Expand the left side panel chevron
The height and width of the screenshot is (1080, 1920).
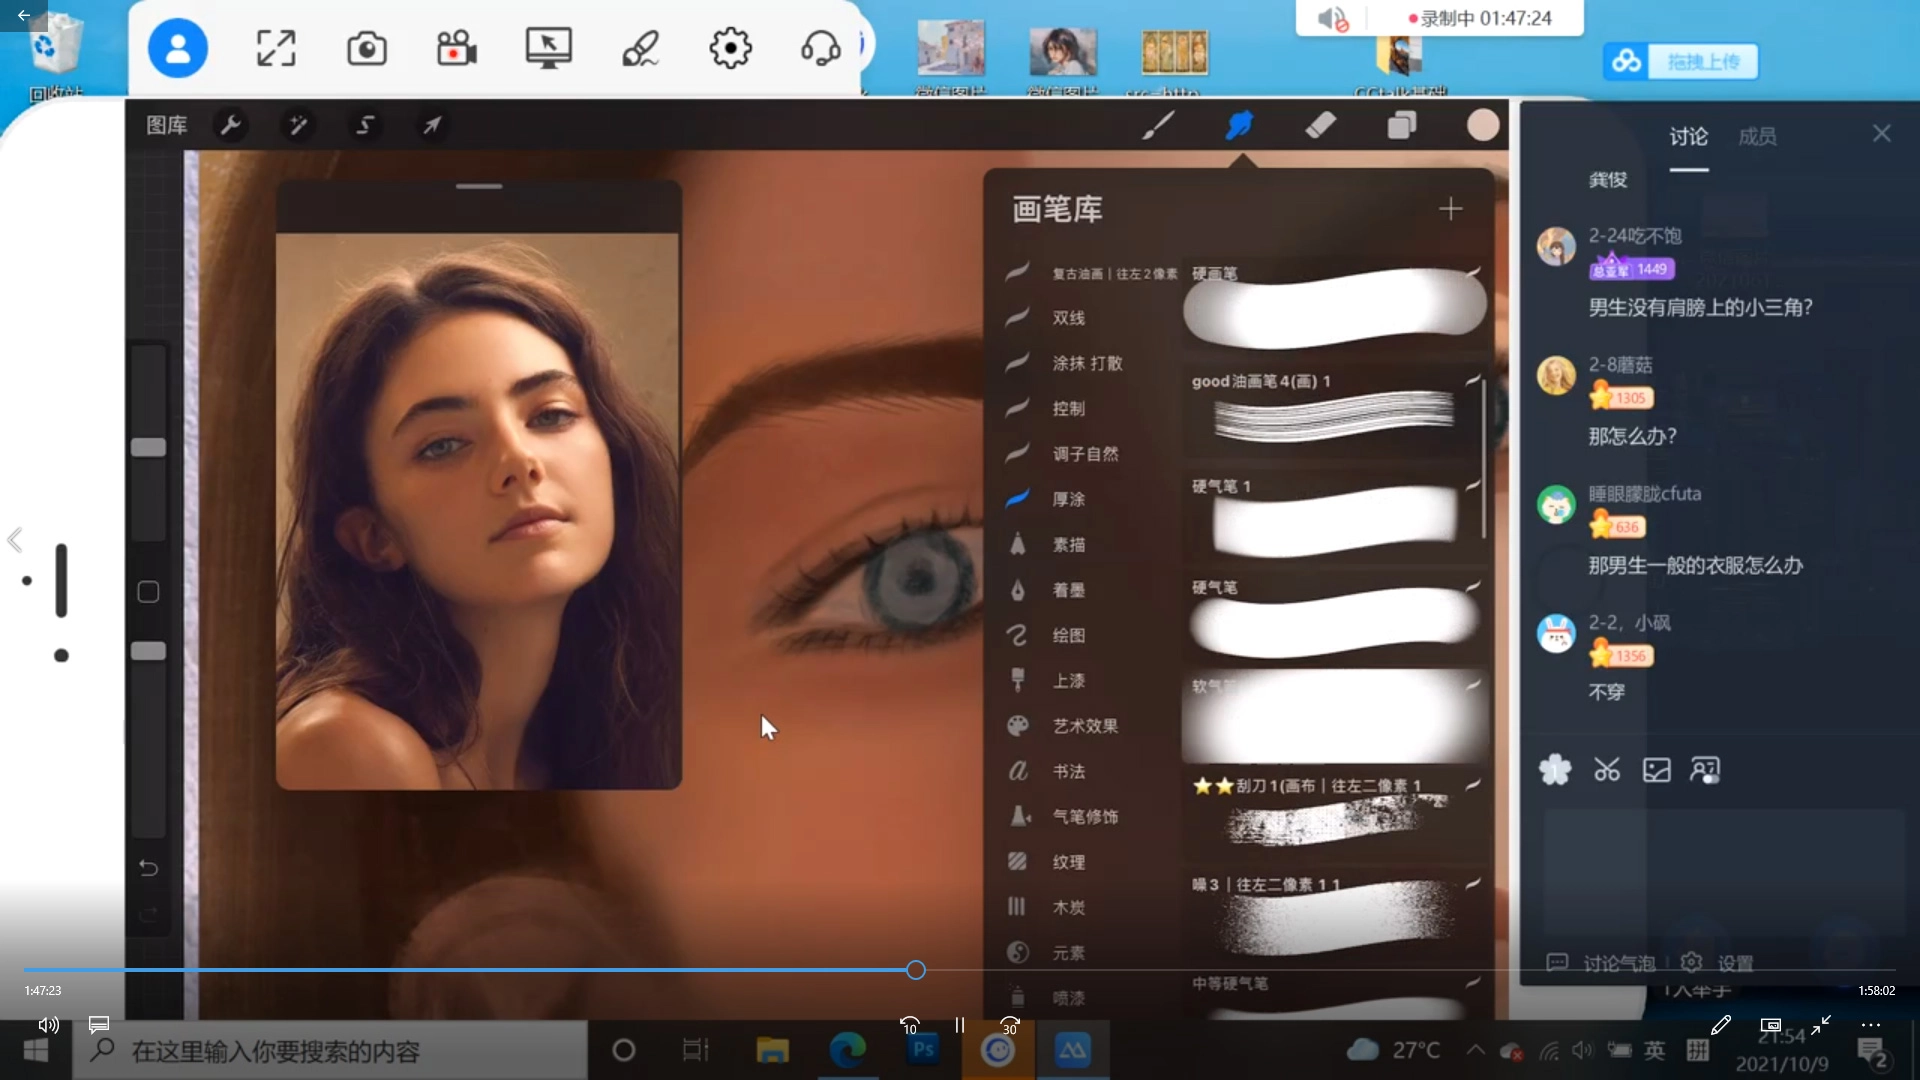click(x=15, y=540)
